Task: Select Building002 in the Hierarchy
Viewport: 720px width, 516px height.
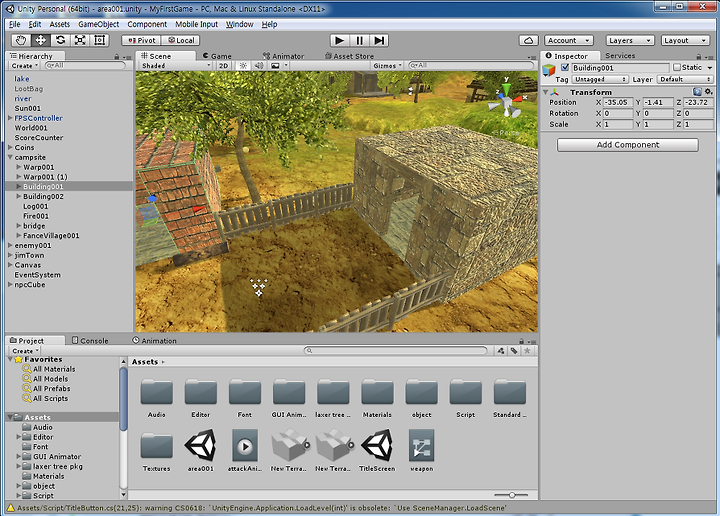Action: click(44, 196)
